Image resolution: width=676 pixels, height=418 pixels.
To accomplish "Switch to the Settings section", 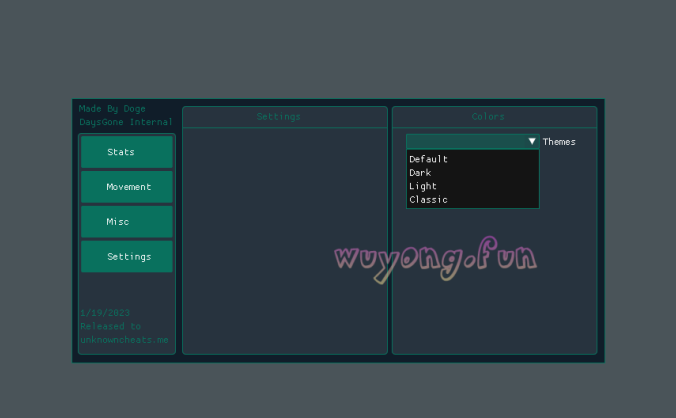I will 126,256.
